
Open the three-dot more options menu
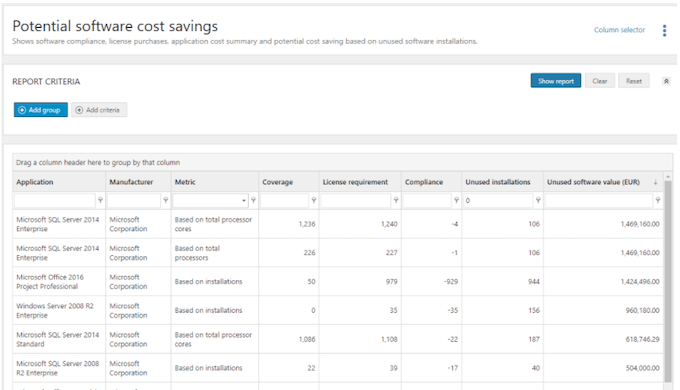[664, 30]
